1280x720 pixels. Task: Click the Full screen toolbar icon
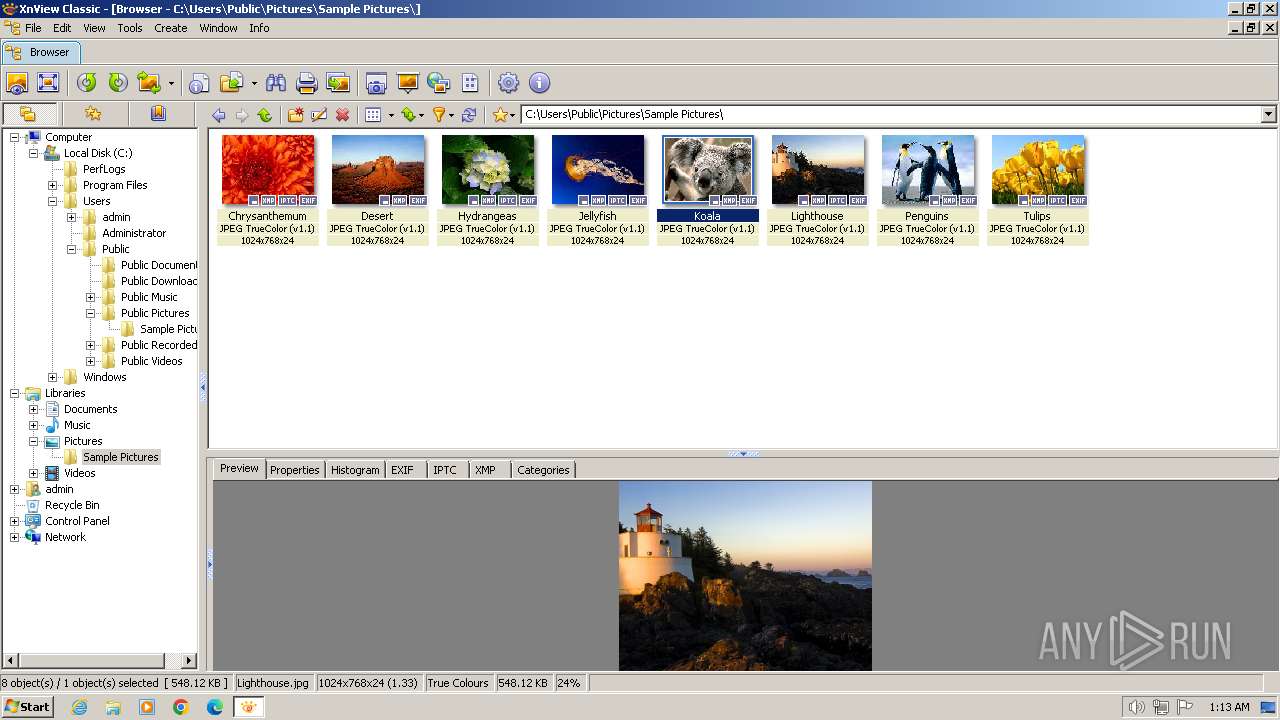click(x=48, y=83)
